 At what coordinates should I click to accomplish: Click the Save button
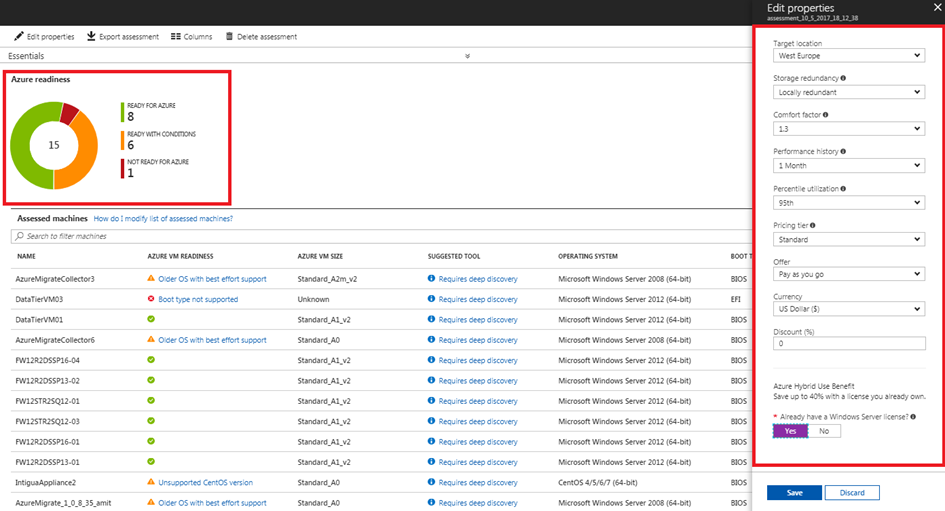pyautogui.click(x=794, y=492)
